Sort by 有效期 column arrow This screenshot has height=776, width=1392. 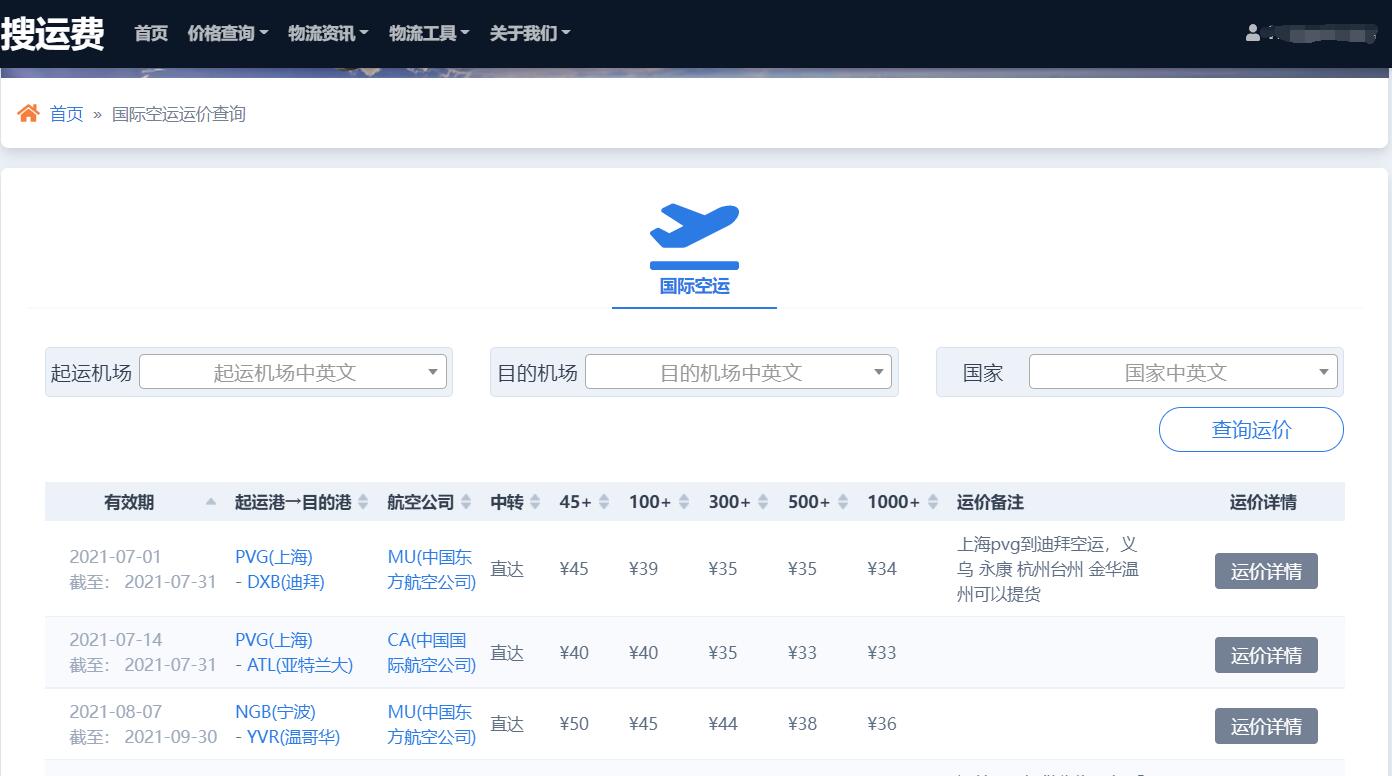coord(210,502)
